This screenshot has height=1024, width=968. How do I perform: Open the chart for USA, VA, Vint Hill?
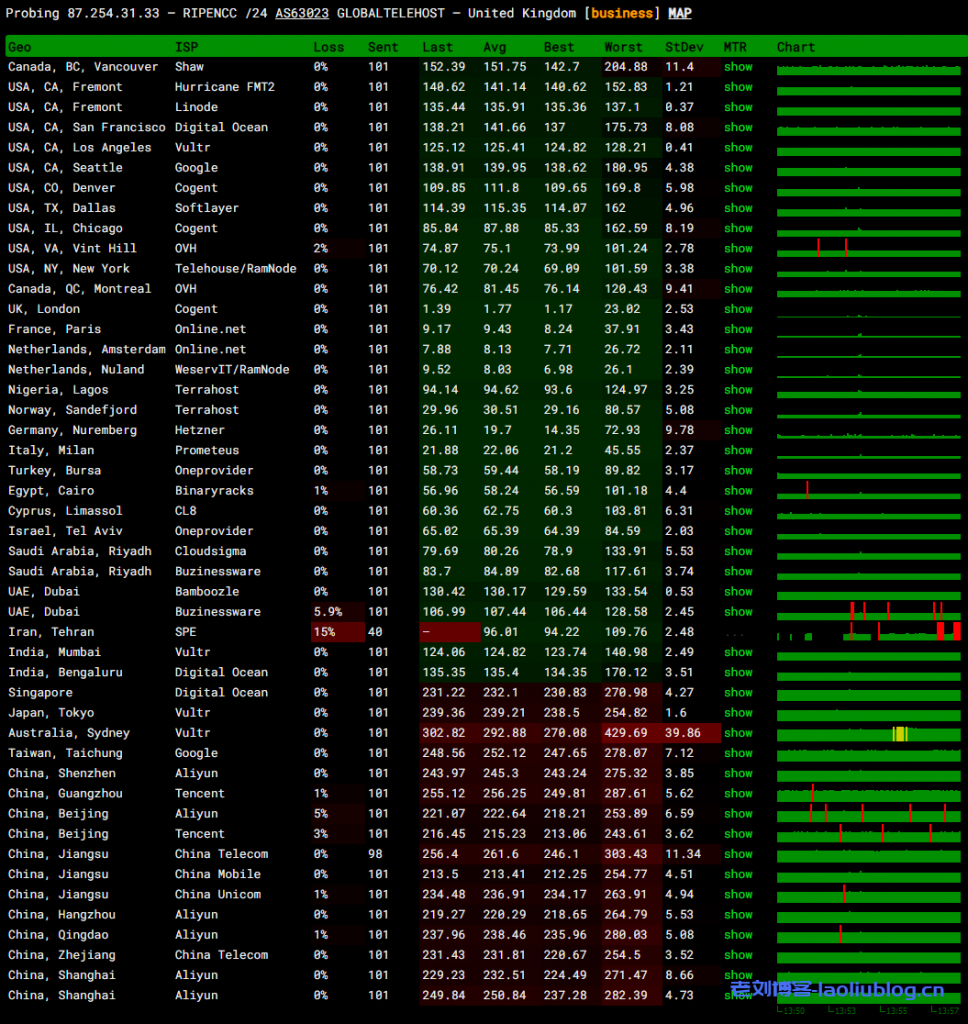pyautogui.click(x=868, y=248)
